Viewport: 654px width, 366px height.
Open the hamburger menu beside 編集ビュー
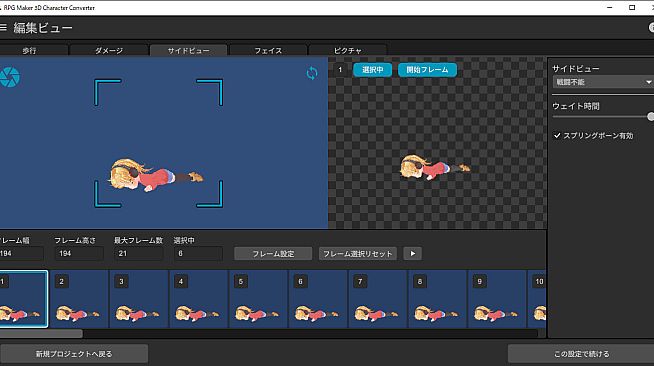point(3,28)
